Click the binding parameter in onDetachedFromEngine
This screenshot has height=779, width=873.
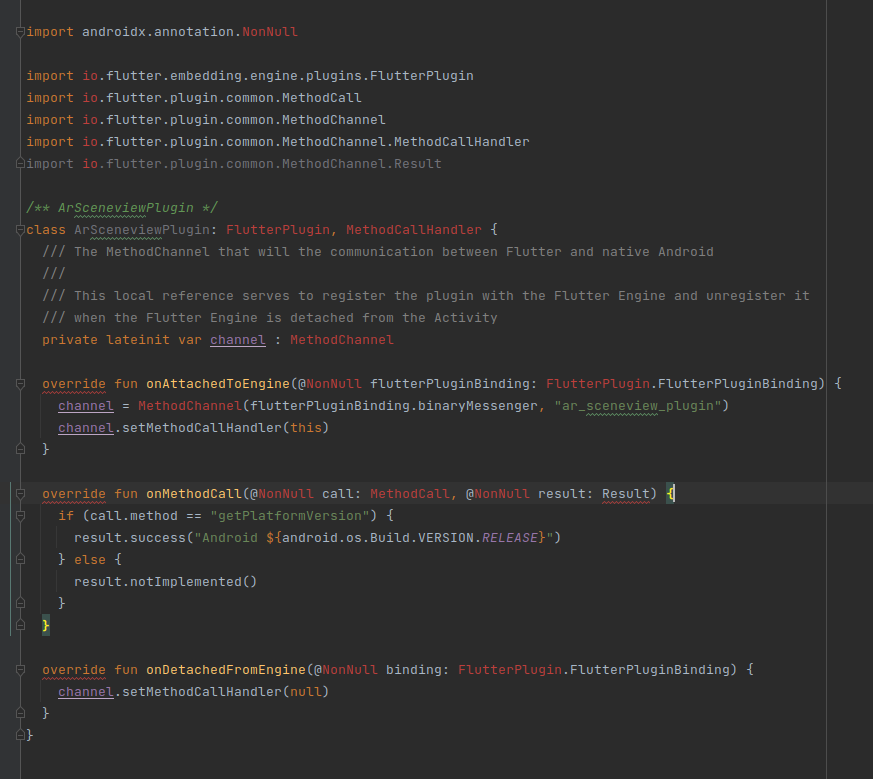pyautogui.click(x=414, y=670)
